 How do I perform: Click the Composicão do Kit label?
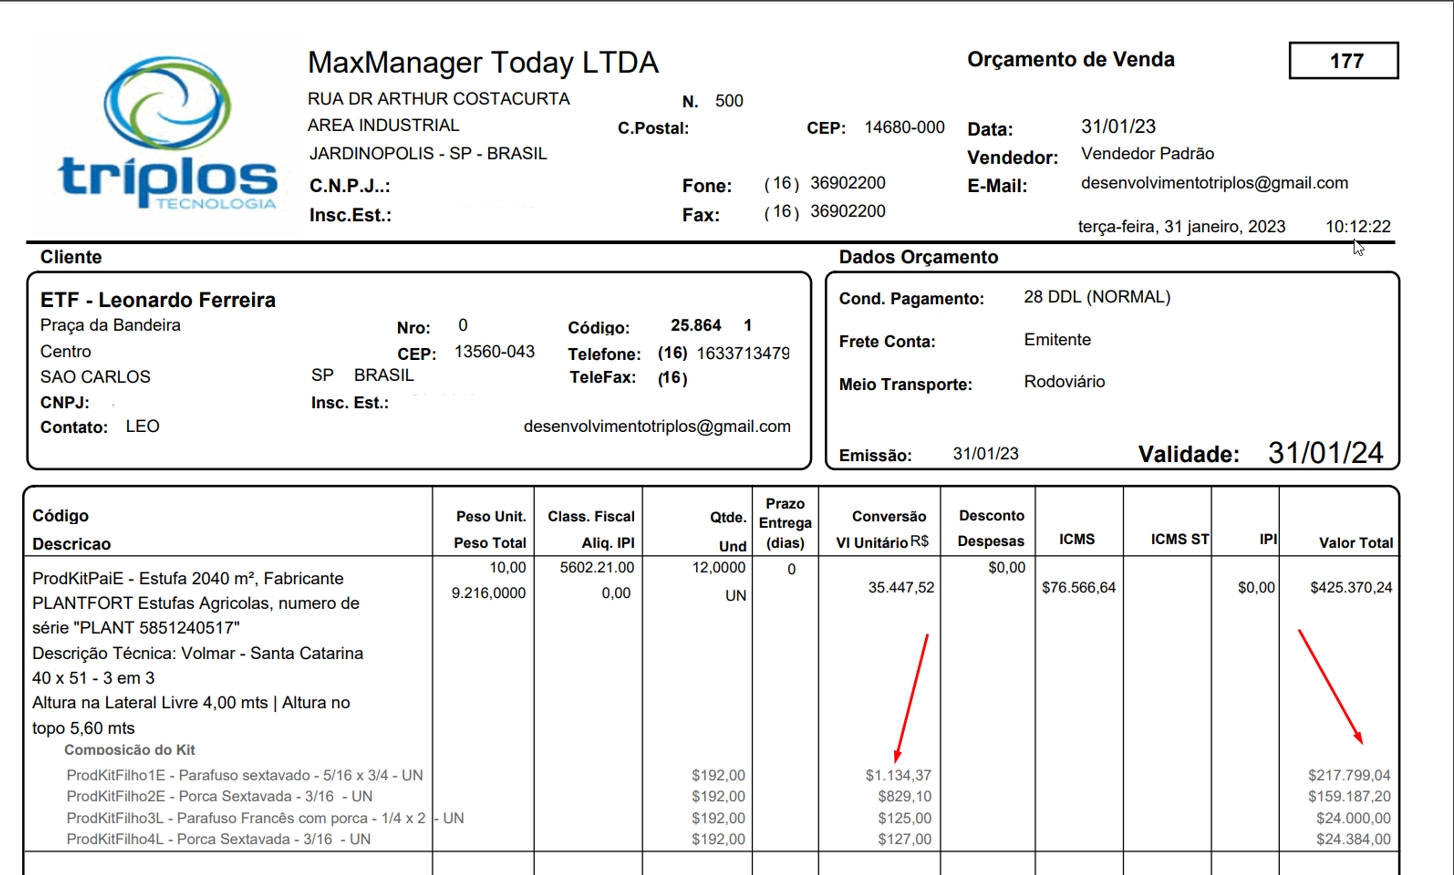(x=129, y=750)
